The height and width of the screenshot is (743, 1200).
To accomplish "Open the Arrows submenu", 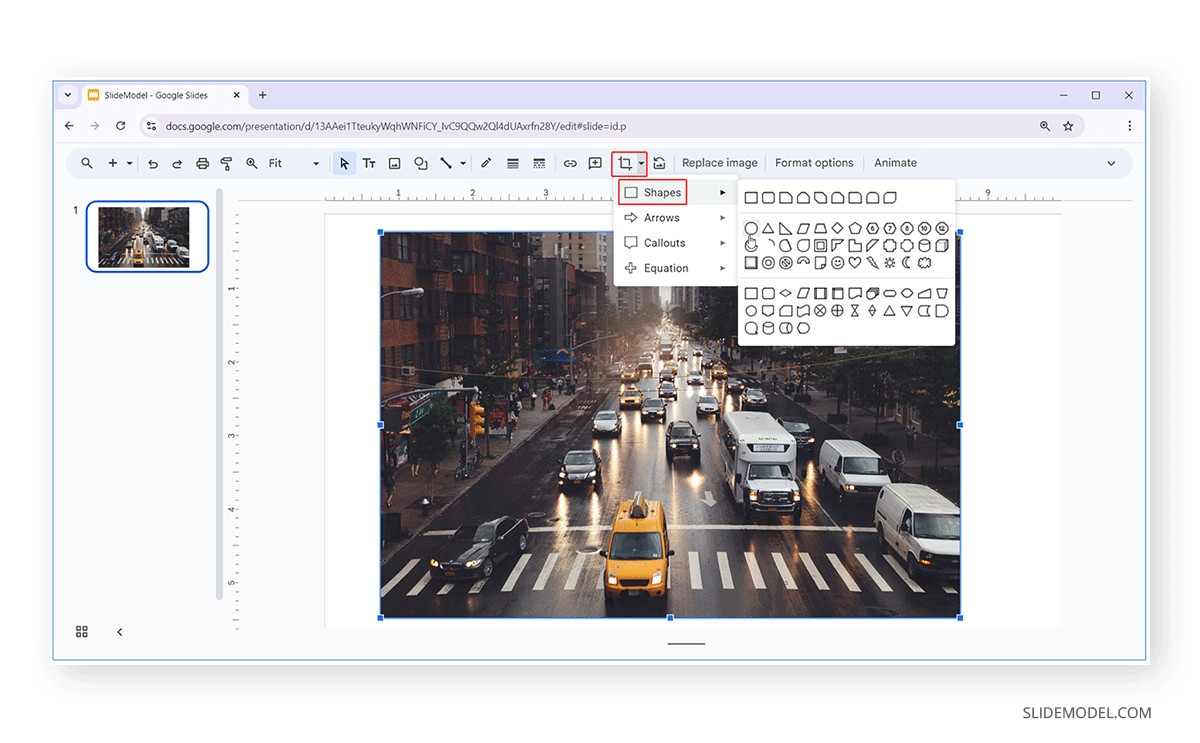I will (675, 218).
